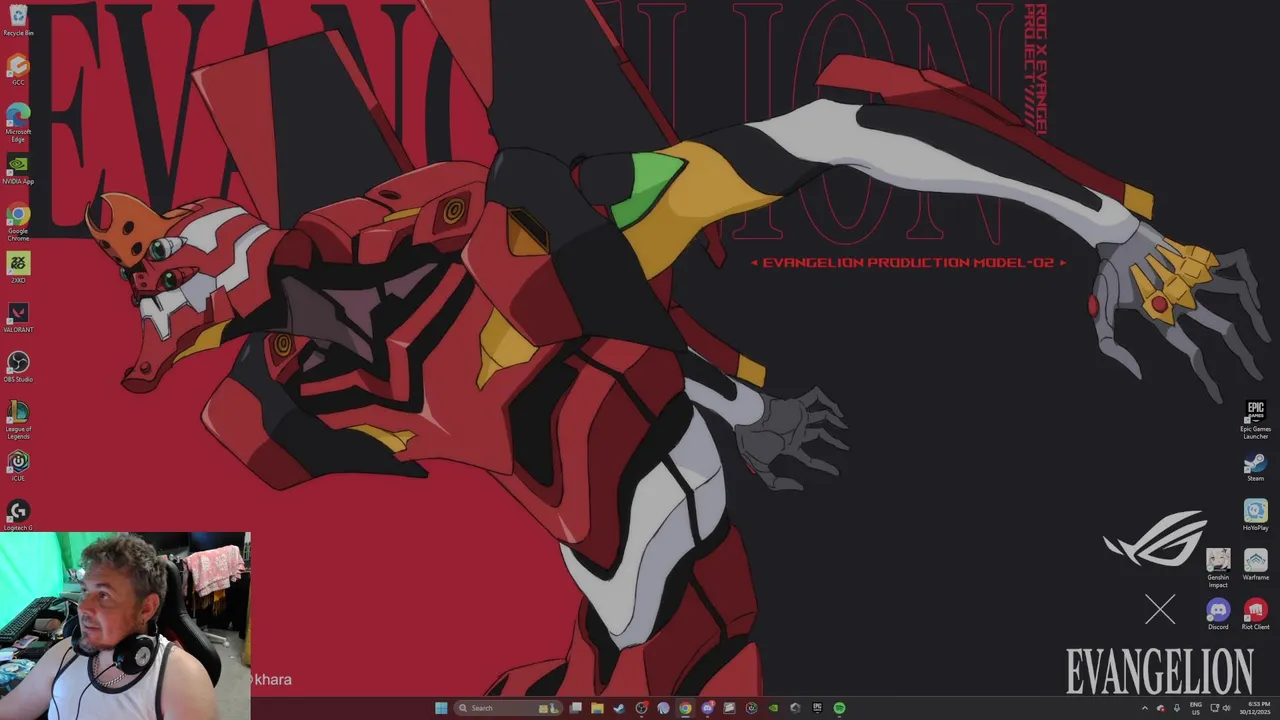The image size is (1280, 720).
Task: Open File Explorer from the taskbar
Action: [x=597, y=708]
